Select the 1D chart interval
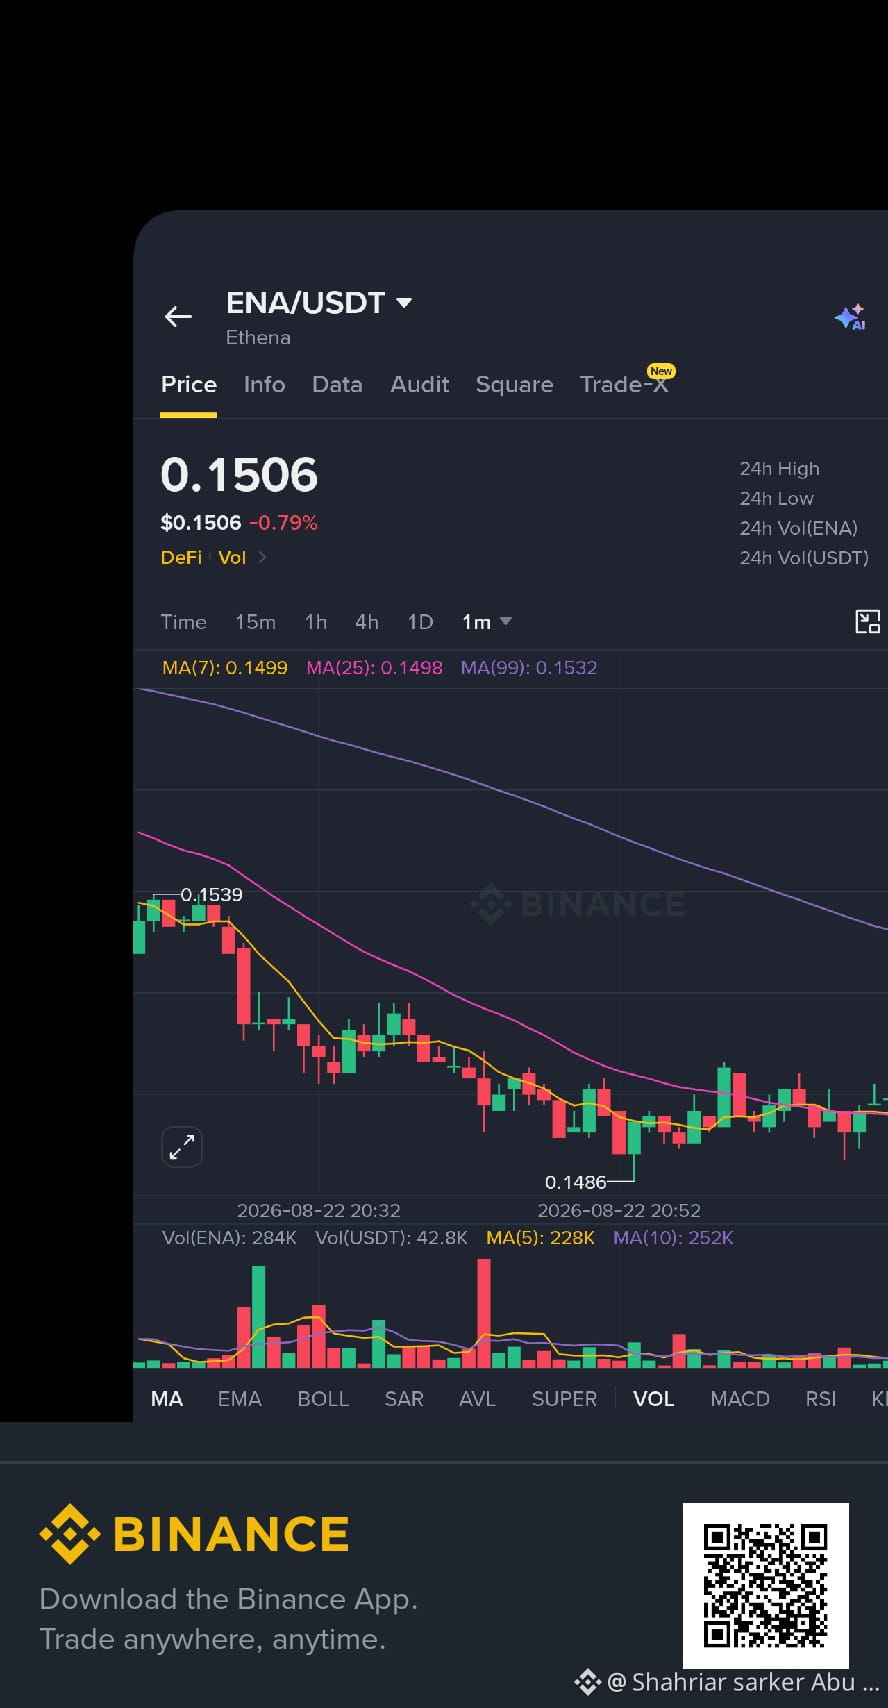The width and height of the screenshot is (888, 1708). point(420,622)
